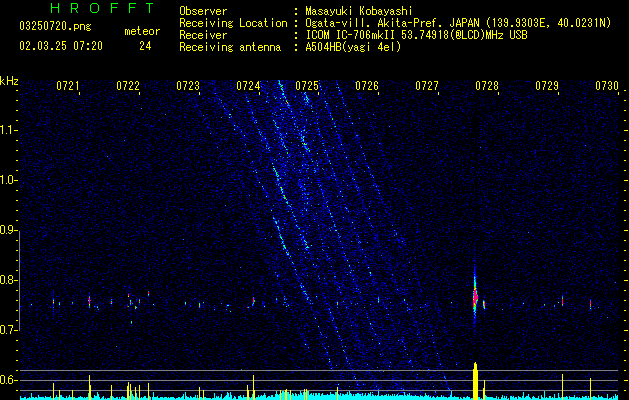Click the 0.8 kHz frequency label
Image resolution: width=629 pixels, height=400 pixels.
[7, 280]
